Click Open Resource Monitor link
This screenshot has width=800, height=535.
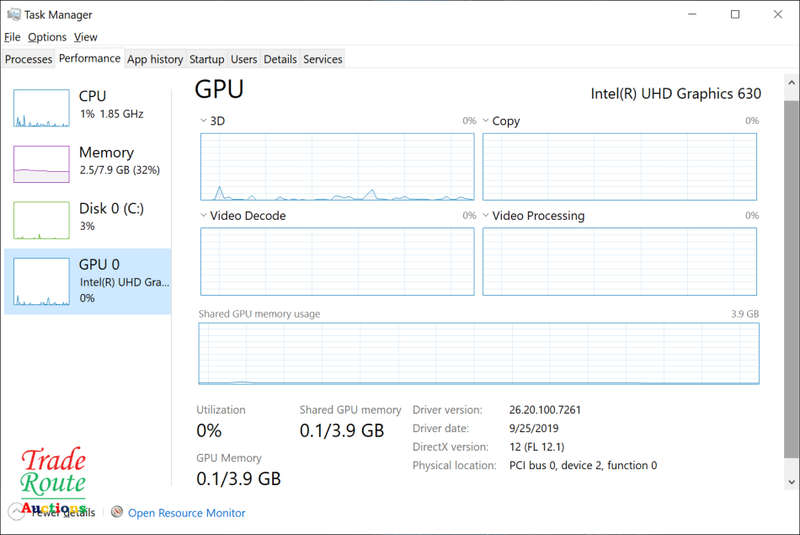(186, 513)
